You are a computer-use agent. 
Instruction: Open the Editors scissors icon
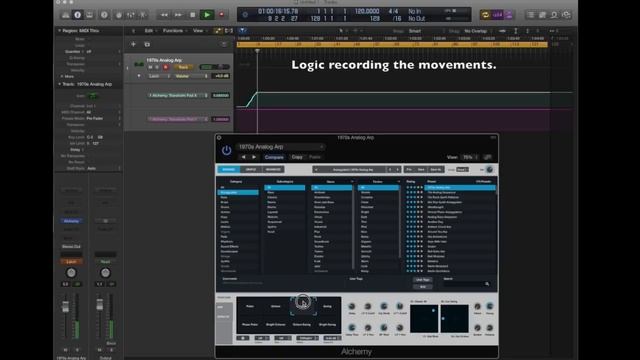pyautogui.click(x=143, y=15)
